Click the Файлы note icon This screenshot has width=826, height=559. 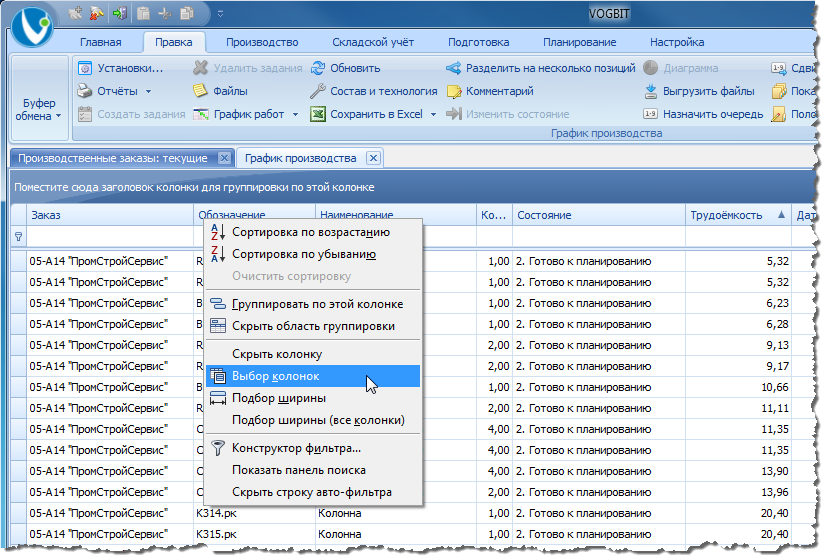[x=200, y=91]
